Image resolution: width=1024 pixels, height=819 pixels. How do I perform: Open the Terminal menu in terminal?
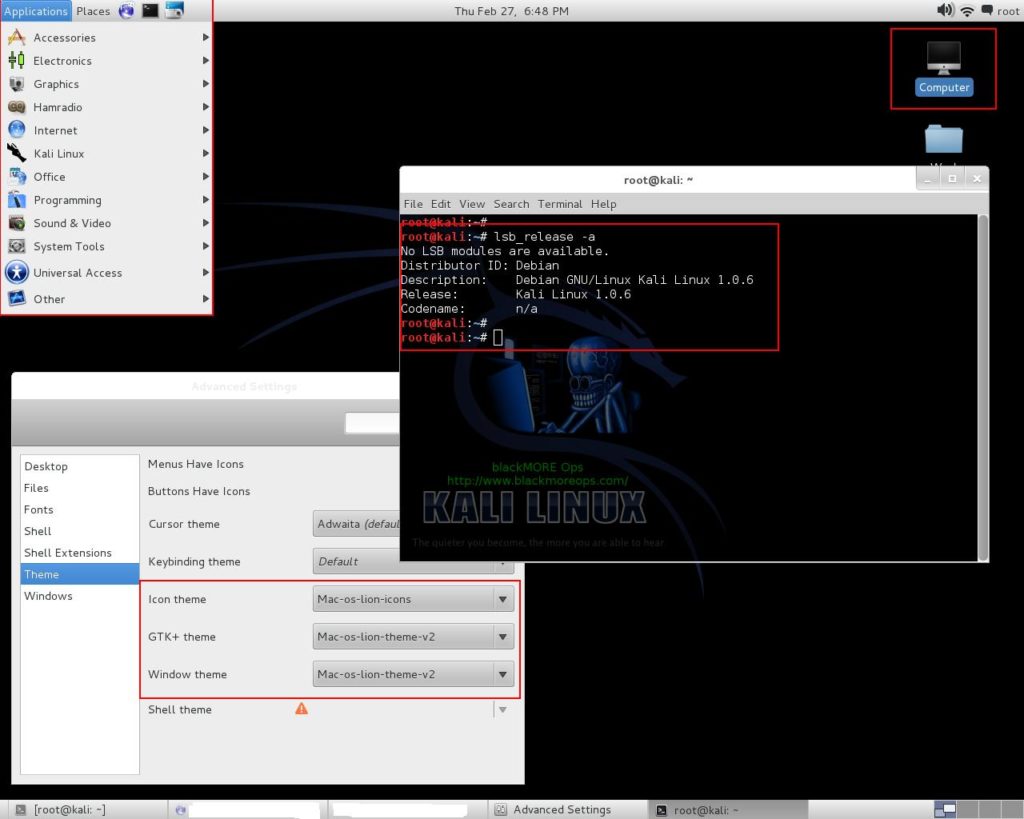[x=560, y=204]
